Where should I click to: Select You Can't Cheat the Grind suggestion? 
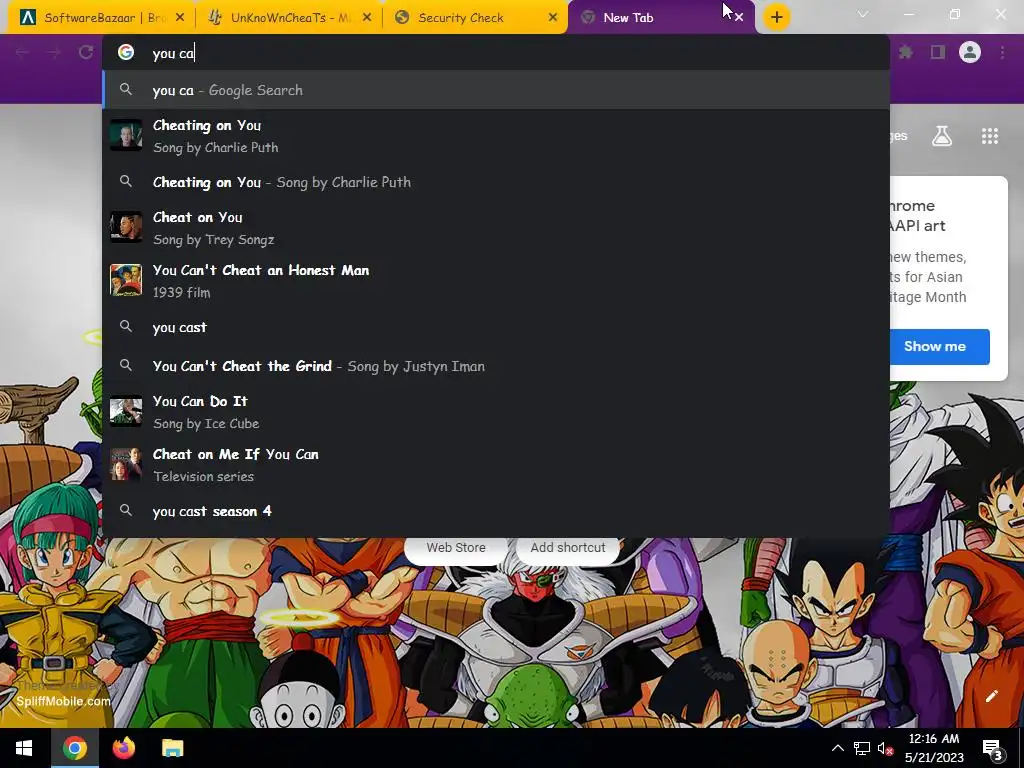coord(496,366)
